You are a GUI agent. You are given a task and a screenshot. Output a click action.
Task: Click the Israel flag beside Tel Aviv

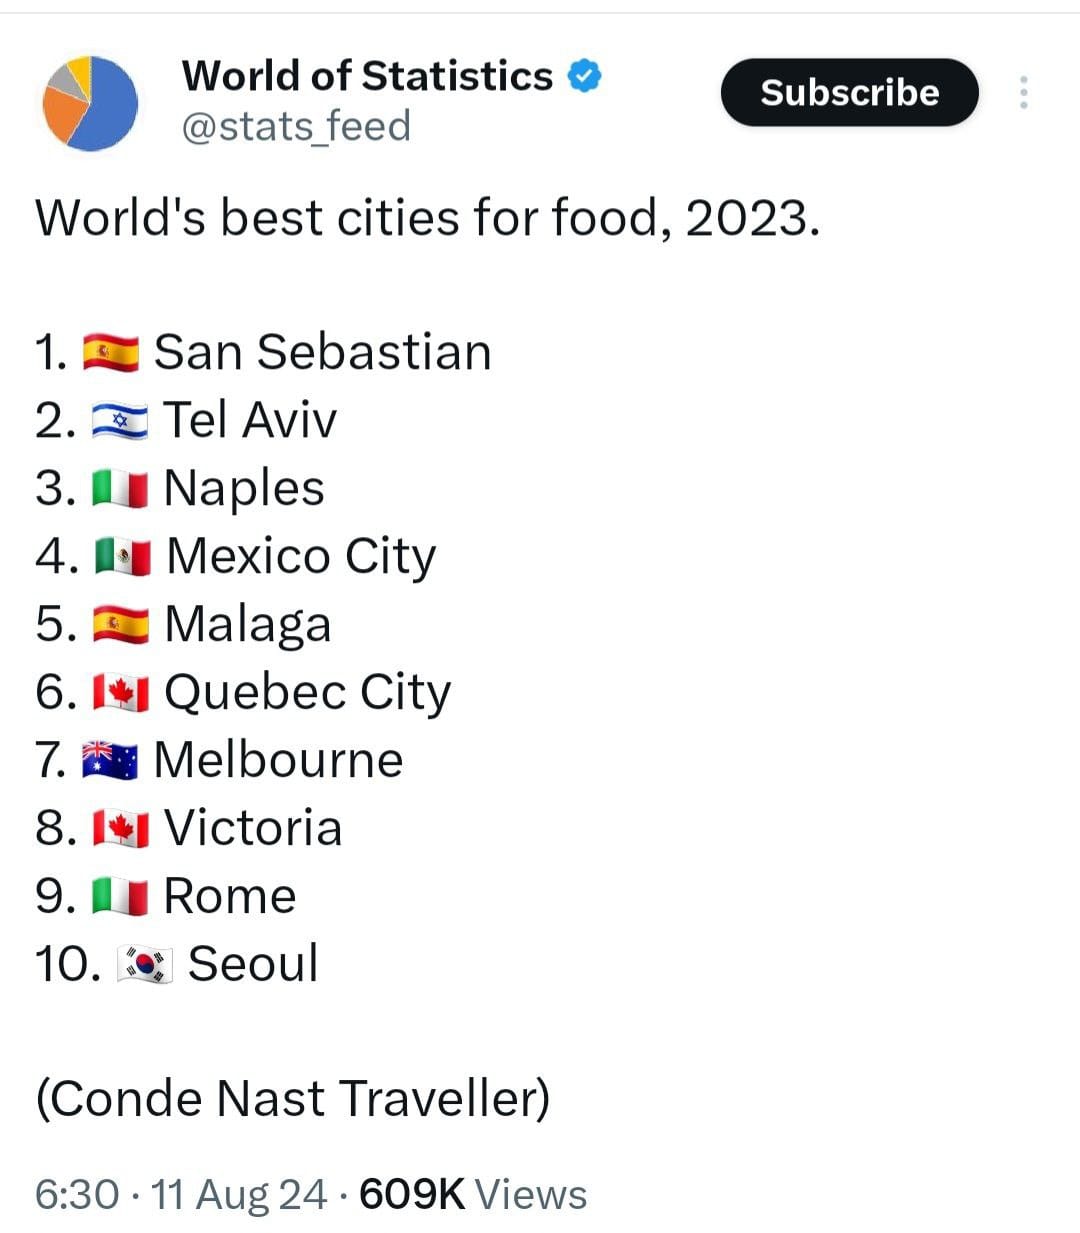[119, 421]
